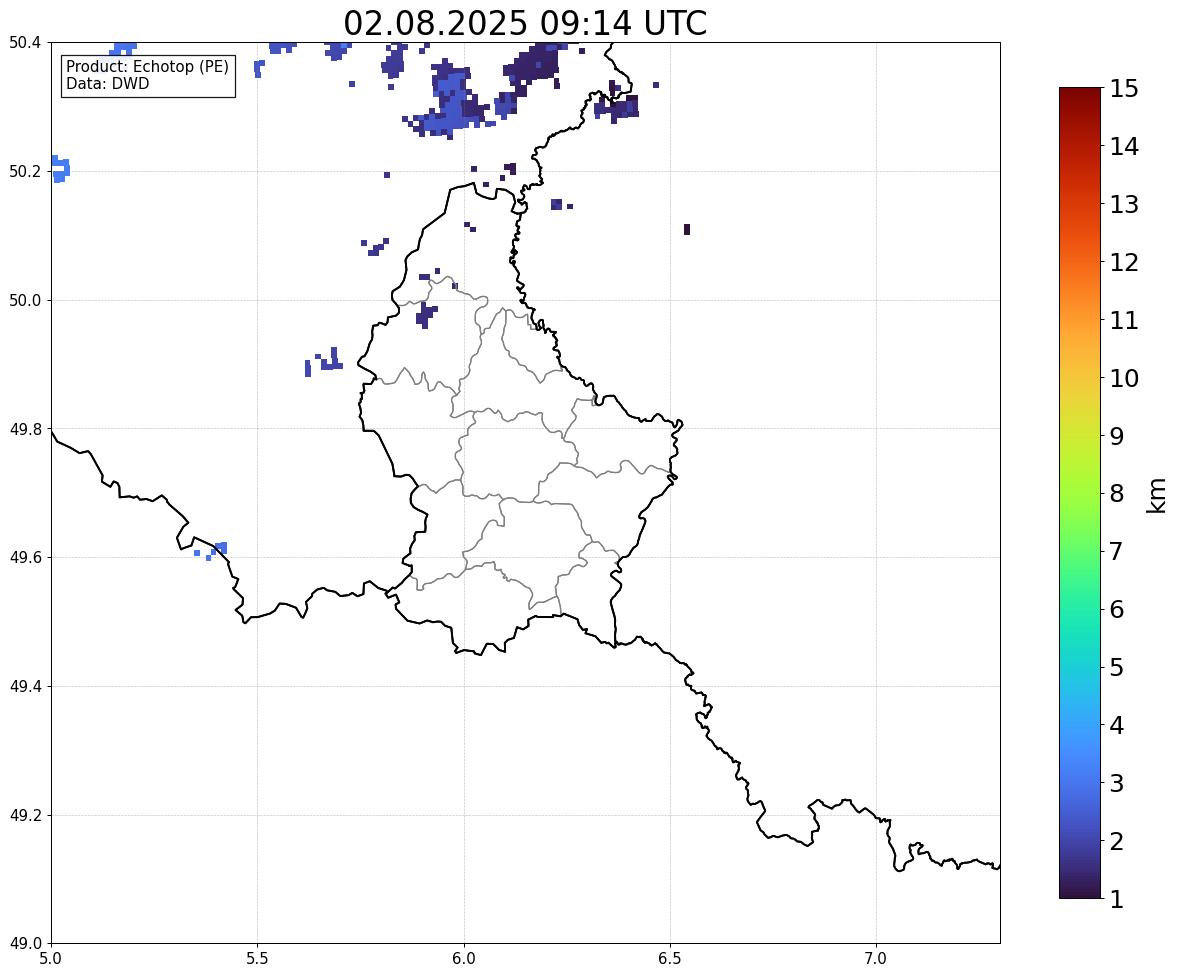1178x976 pixels.
Task: Click the plot title "02.08.2025 09:14 UTC"
Action: [525, 23]
